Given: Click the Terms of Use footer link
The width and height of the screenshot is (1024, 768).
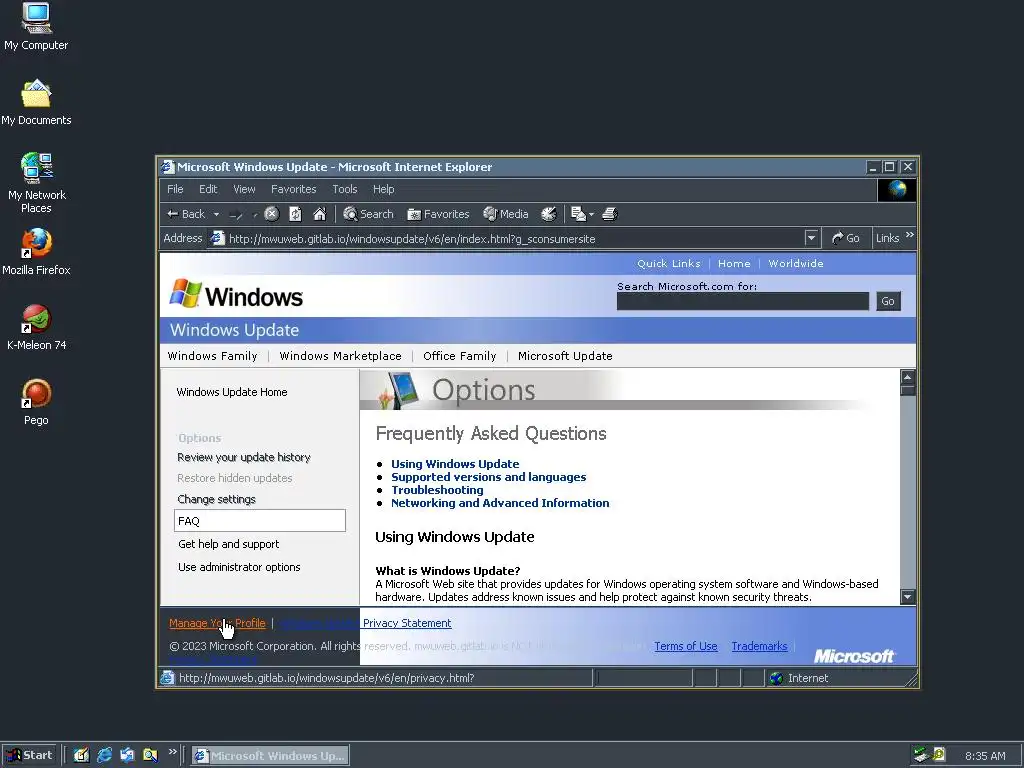Looking at the screenshot, I should click(686, 646).
